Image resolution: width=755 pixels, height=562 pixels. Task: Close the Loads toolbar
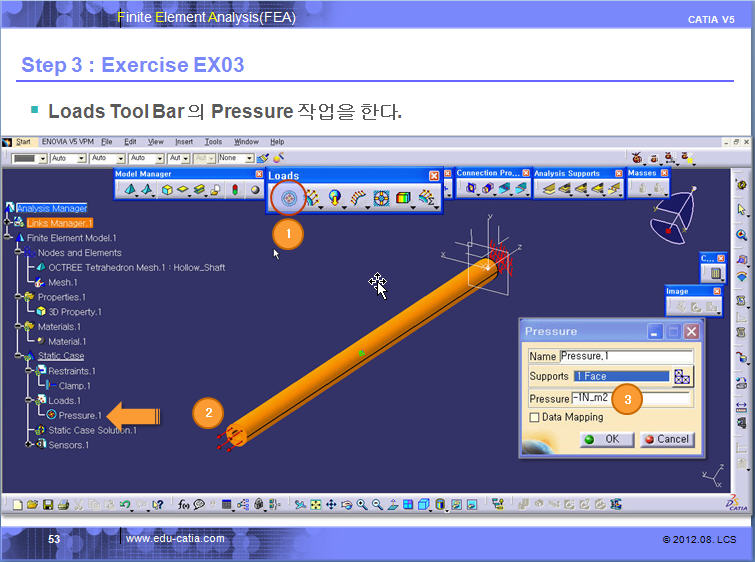[434, 176]
